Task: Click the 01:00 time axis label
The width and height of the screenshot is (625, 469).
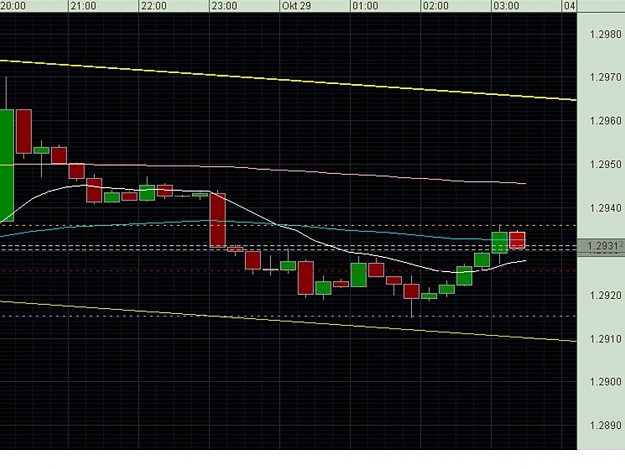Action: click(x=365, y=6)
